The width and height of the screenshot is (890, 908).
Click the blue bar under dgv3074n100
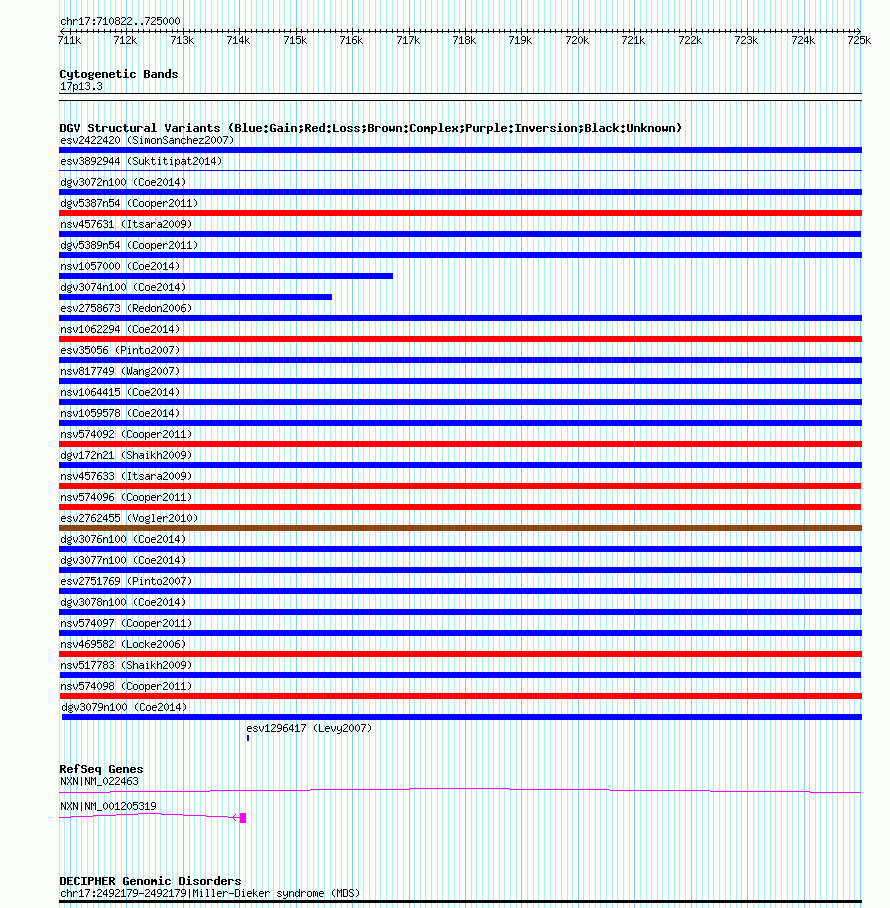tap(196, 297)
